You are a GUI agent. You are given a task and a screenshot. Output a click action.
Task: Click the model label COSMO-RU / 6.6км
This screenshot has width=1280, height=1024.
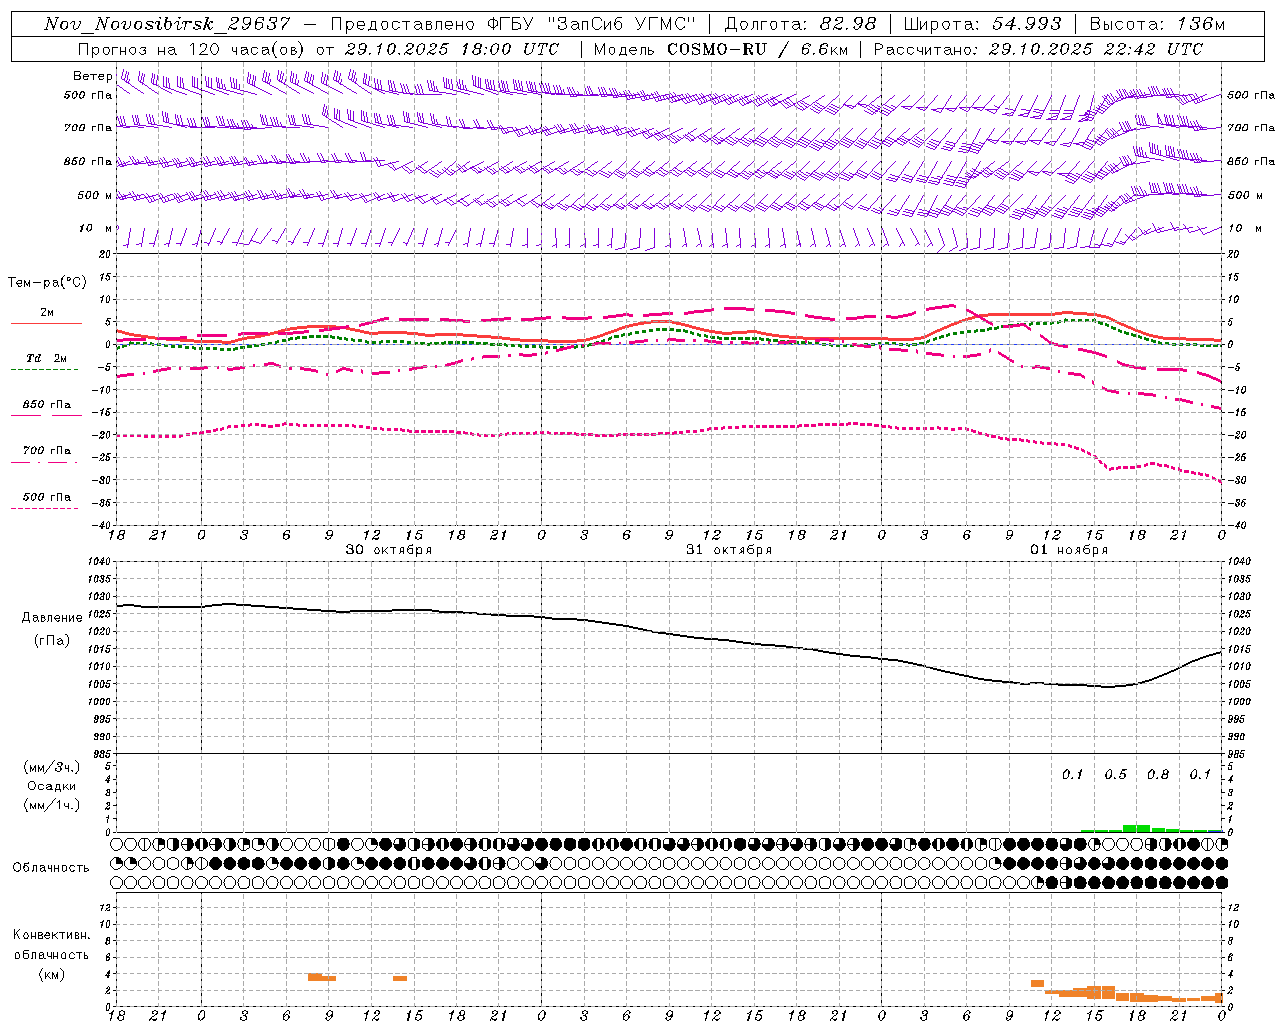[x=757, y=49]
